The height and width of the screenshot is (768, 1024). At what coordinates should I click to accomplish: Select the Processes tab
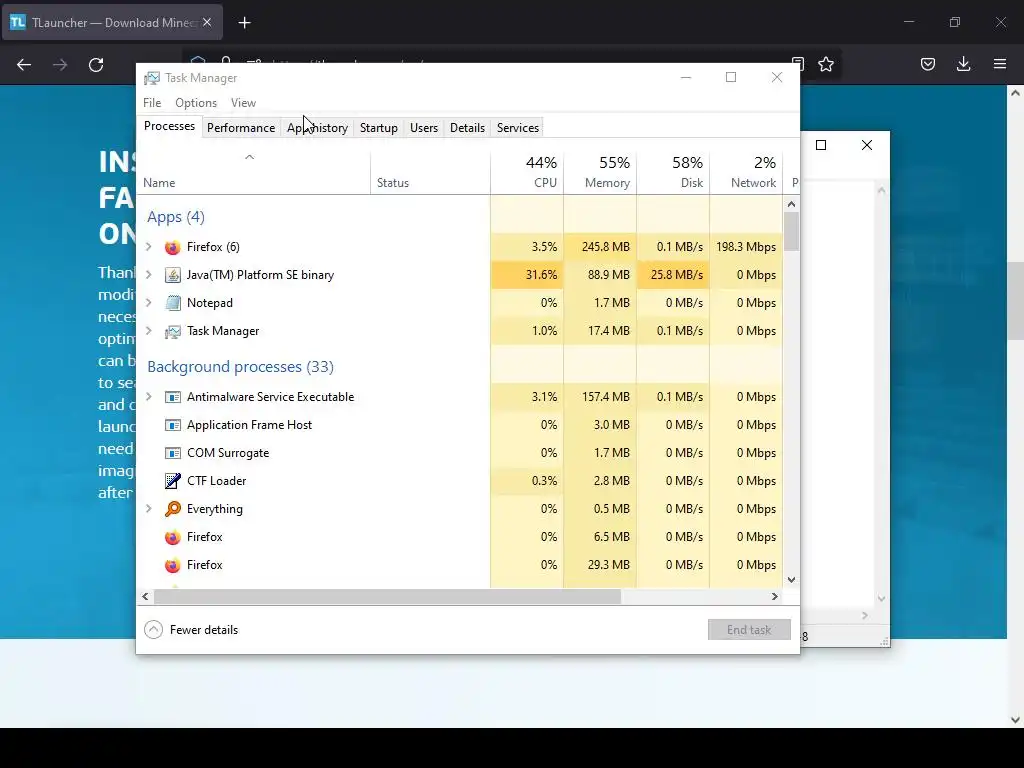(x=169, y=126)
